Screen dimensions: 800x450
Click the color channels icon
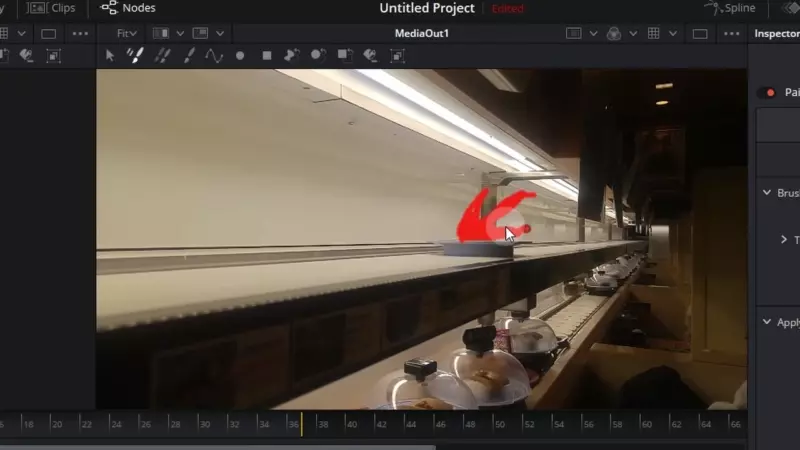pyautogui.click(x=614, y=34)
